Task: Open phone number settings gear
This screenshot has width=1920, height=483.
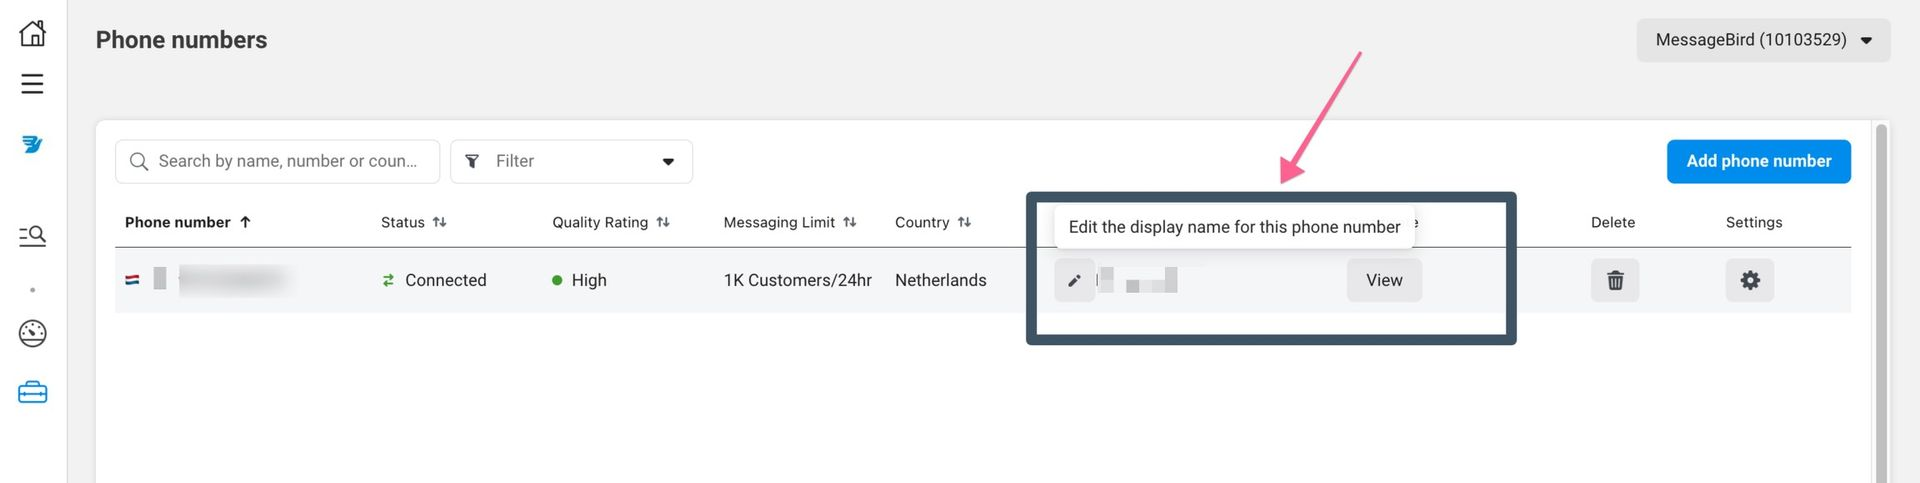Action: (1749, 281)
